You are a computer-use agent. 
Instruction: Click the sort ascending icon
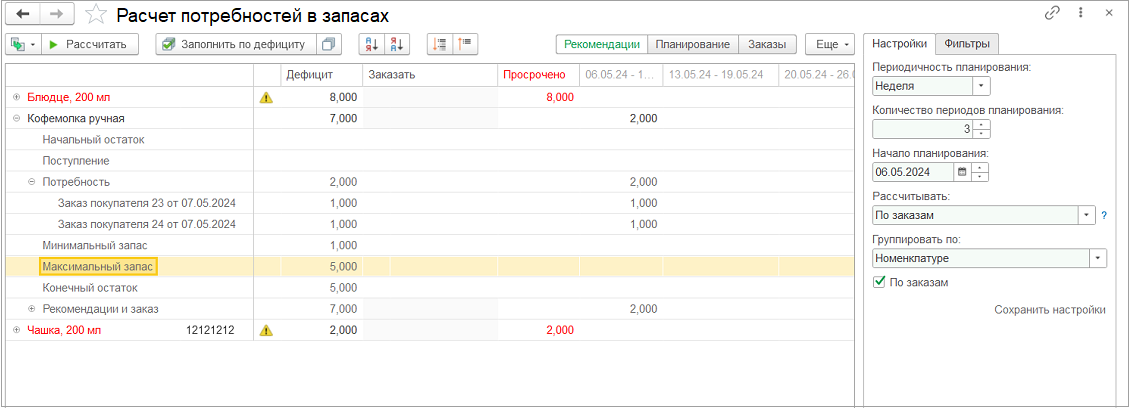371,44
